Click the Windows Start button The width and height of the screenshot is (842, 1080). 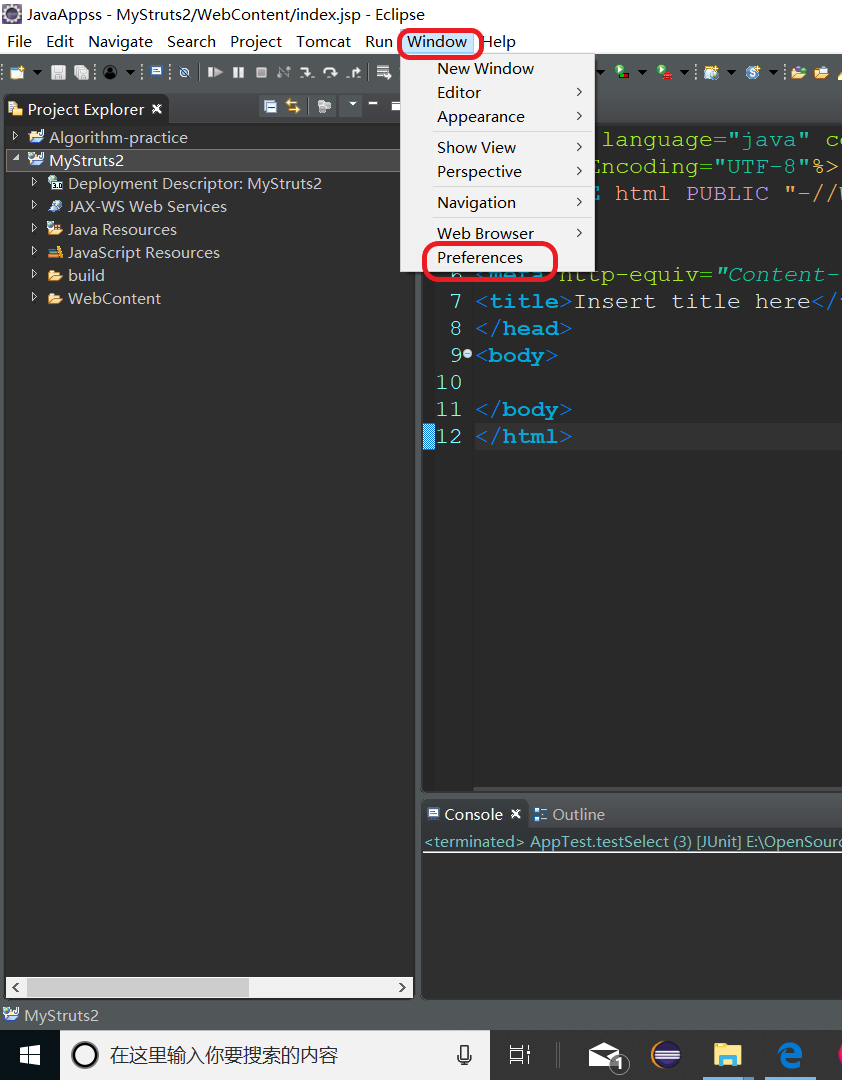[30, 1055]
